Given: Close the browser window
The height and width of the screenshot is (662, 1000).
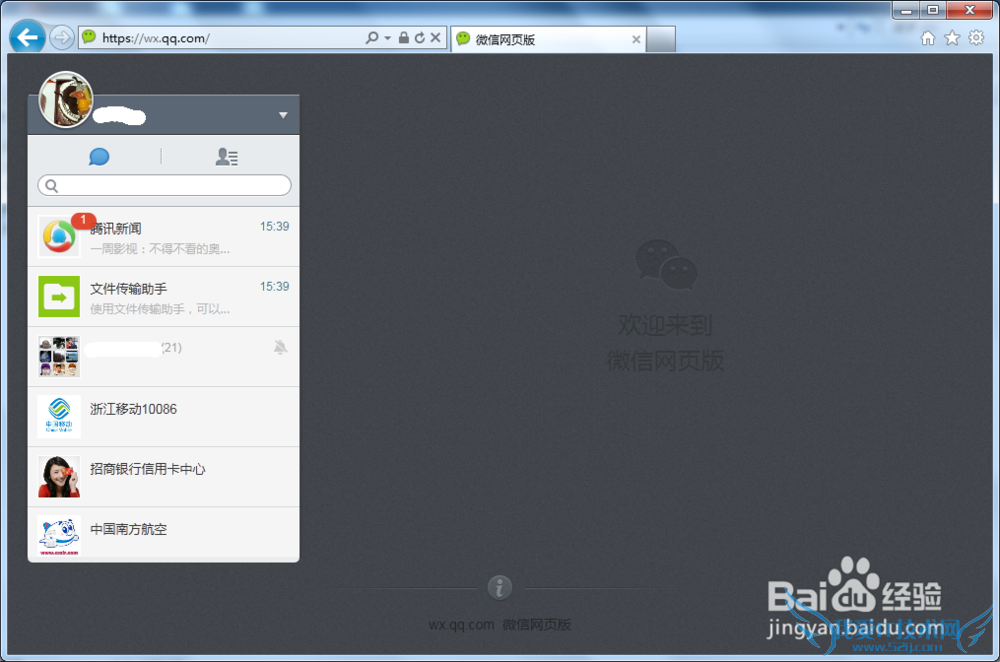Looking at the screenshot, I should (x=969, y=10).
